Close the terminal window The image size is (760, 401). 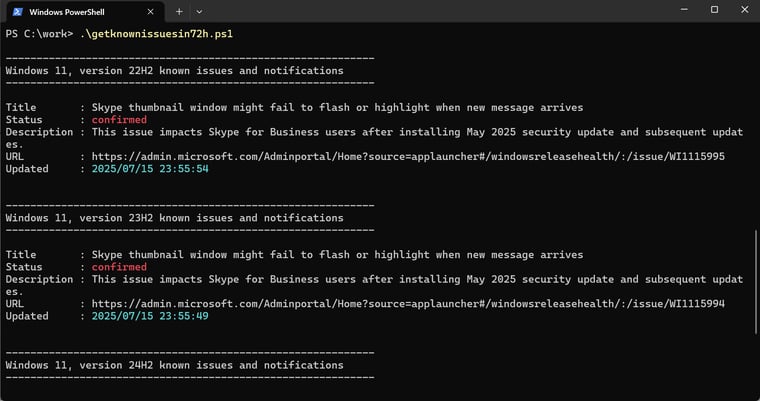(x=744, y=10)
